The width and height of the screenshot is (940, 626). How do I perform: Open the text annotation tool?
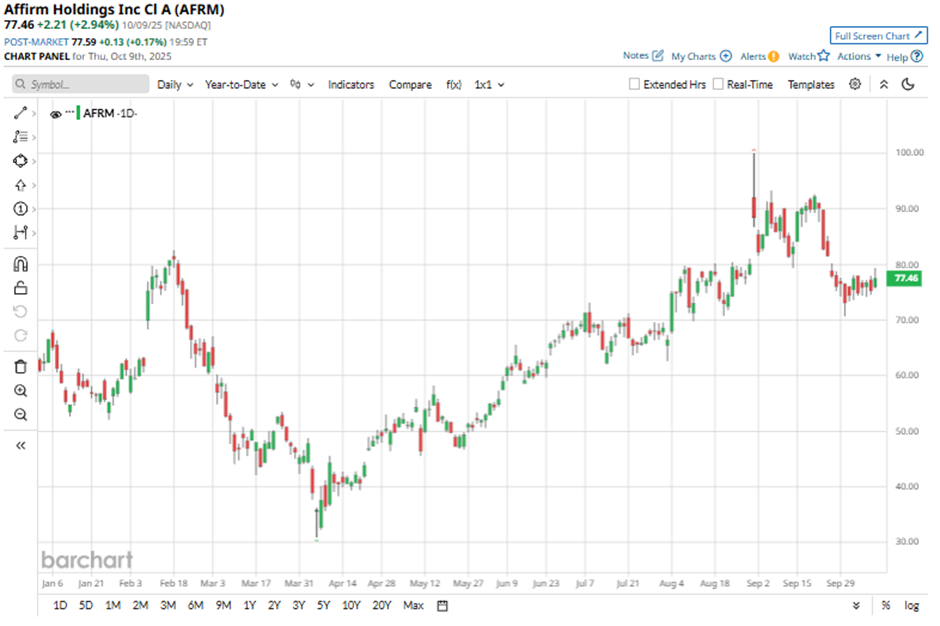20,137
